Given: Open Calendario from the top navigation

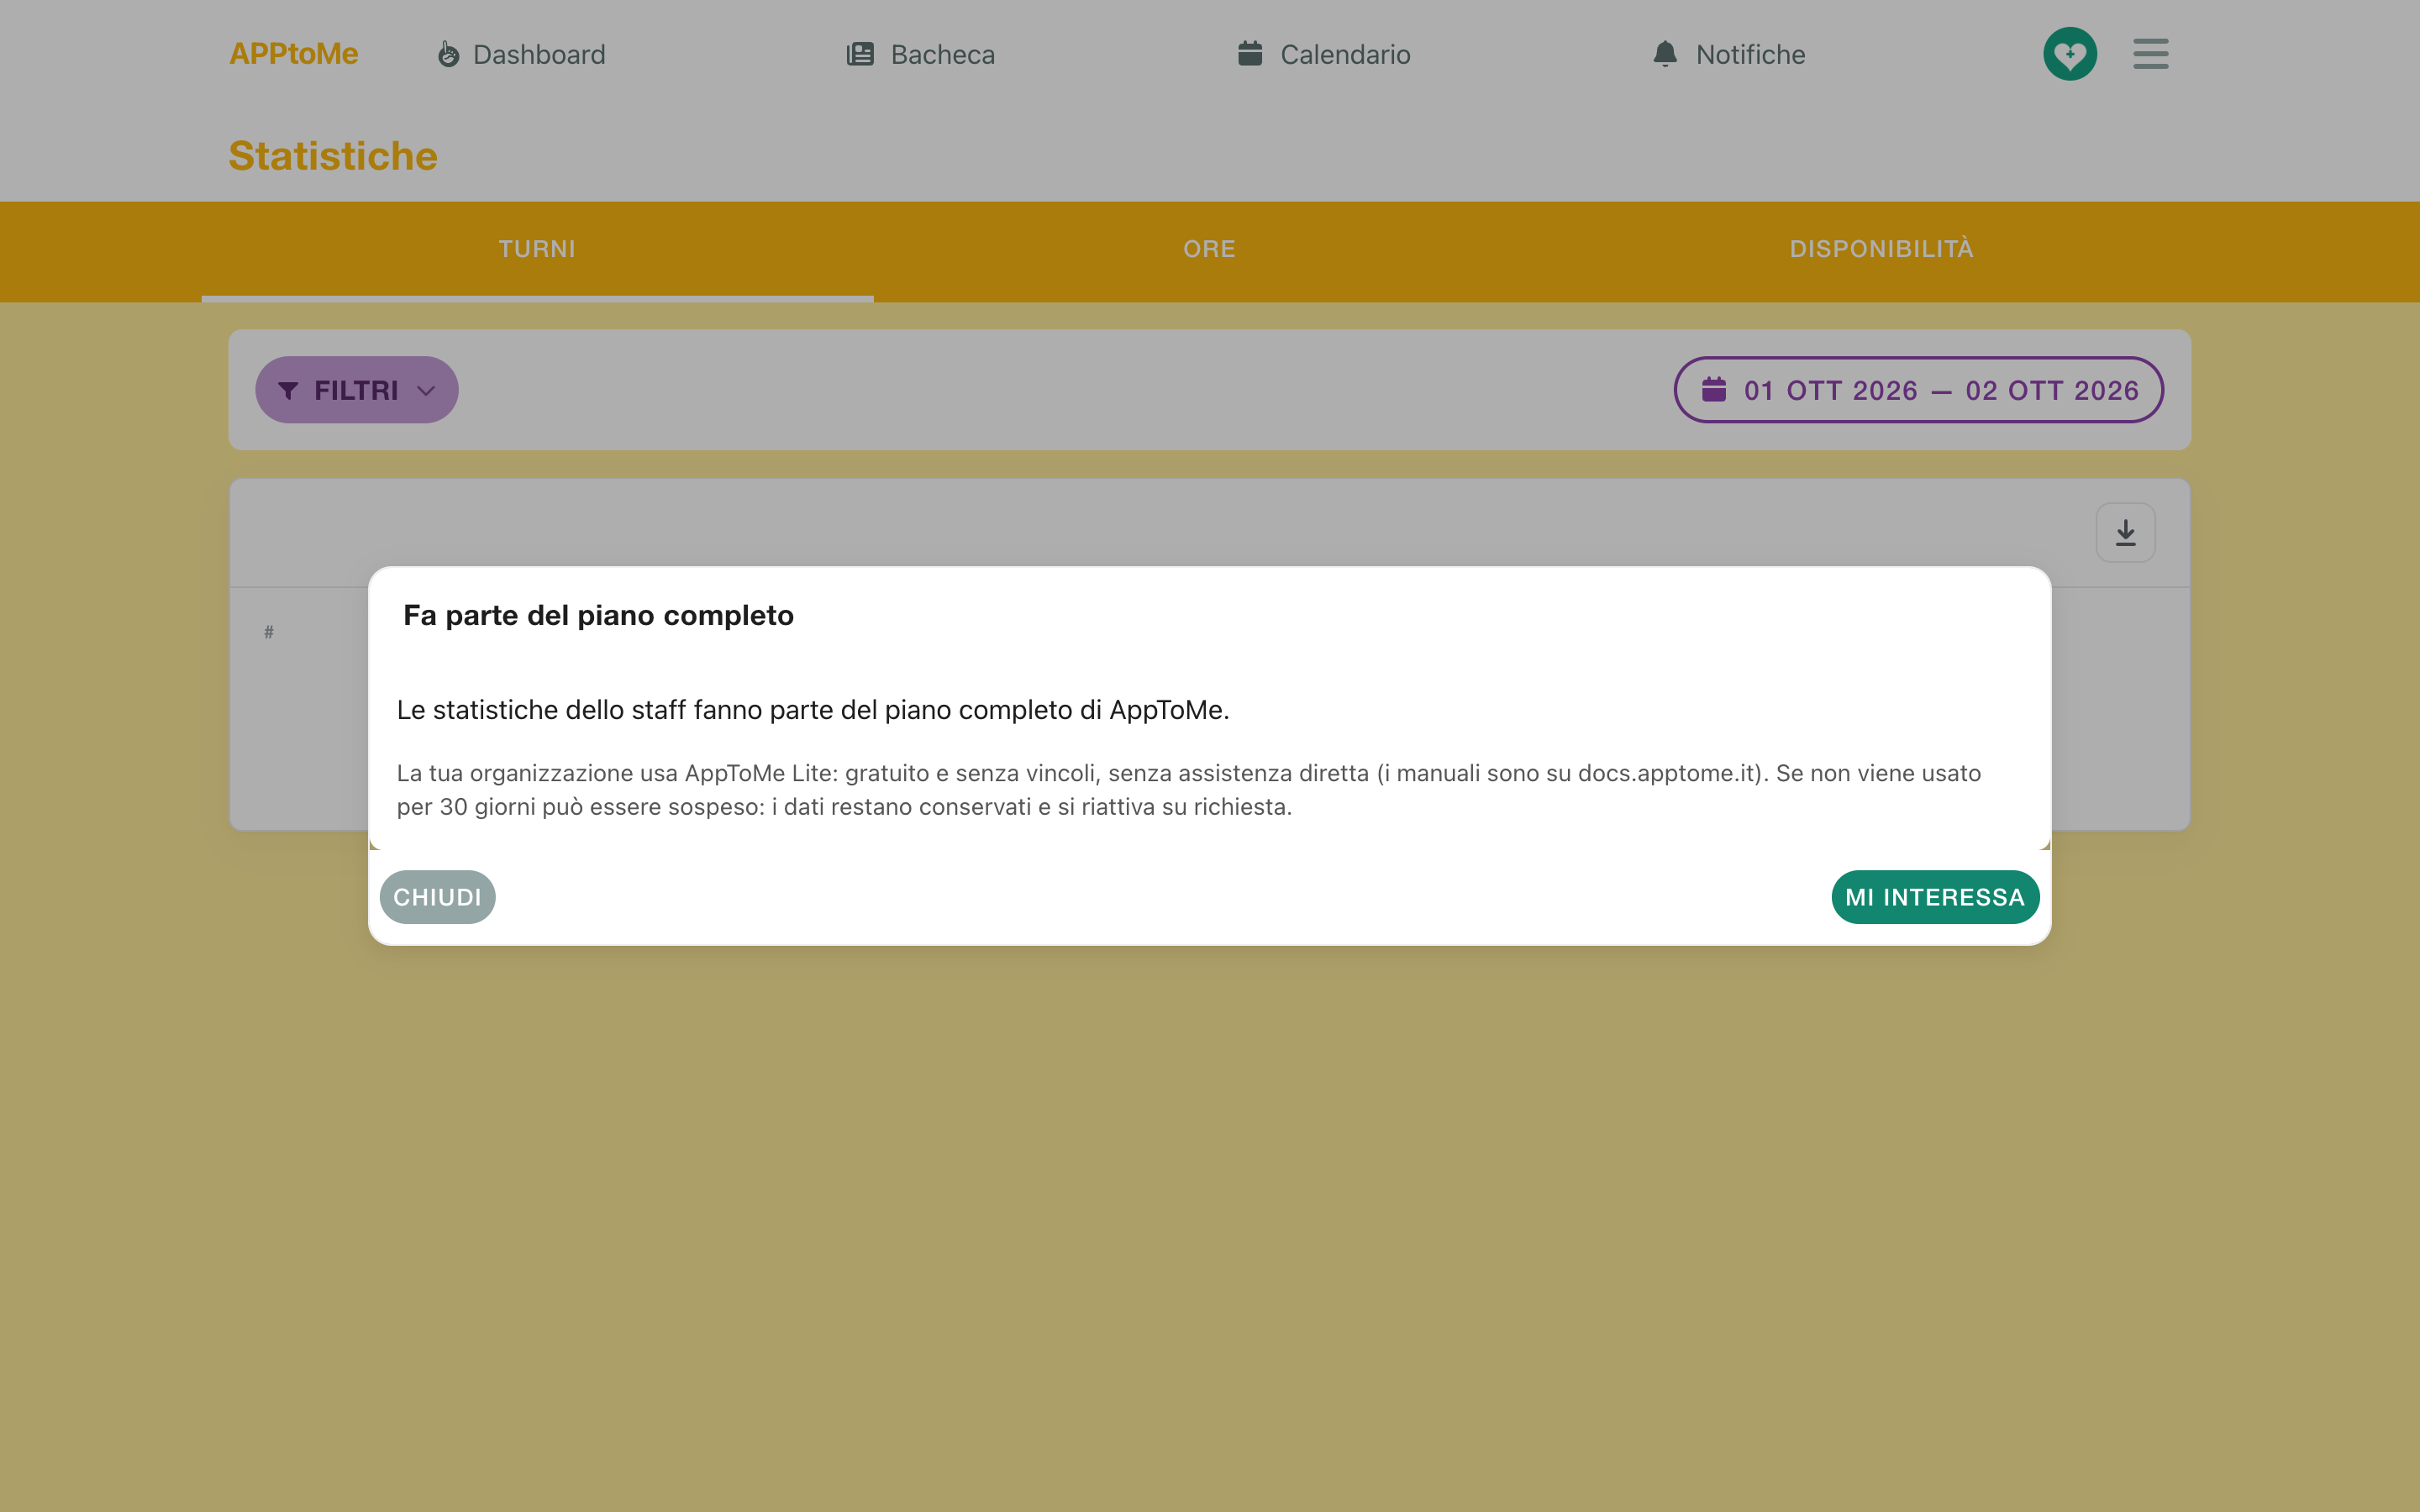Looking at the screenshot, I should [1324, 54].
